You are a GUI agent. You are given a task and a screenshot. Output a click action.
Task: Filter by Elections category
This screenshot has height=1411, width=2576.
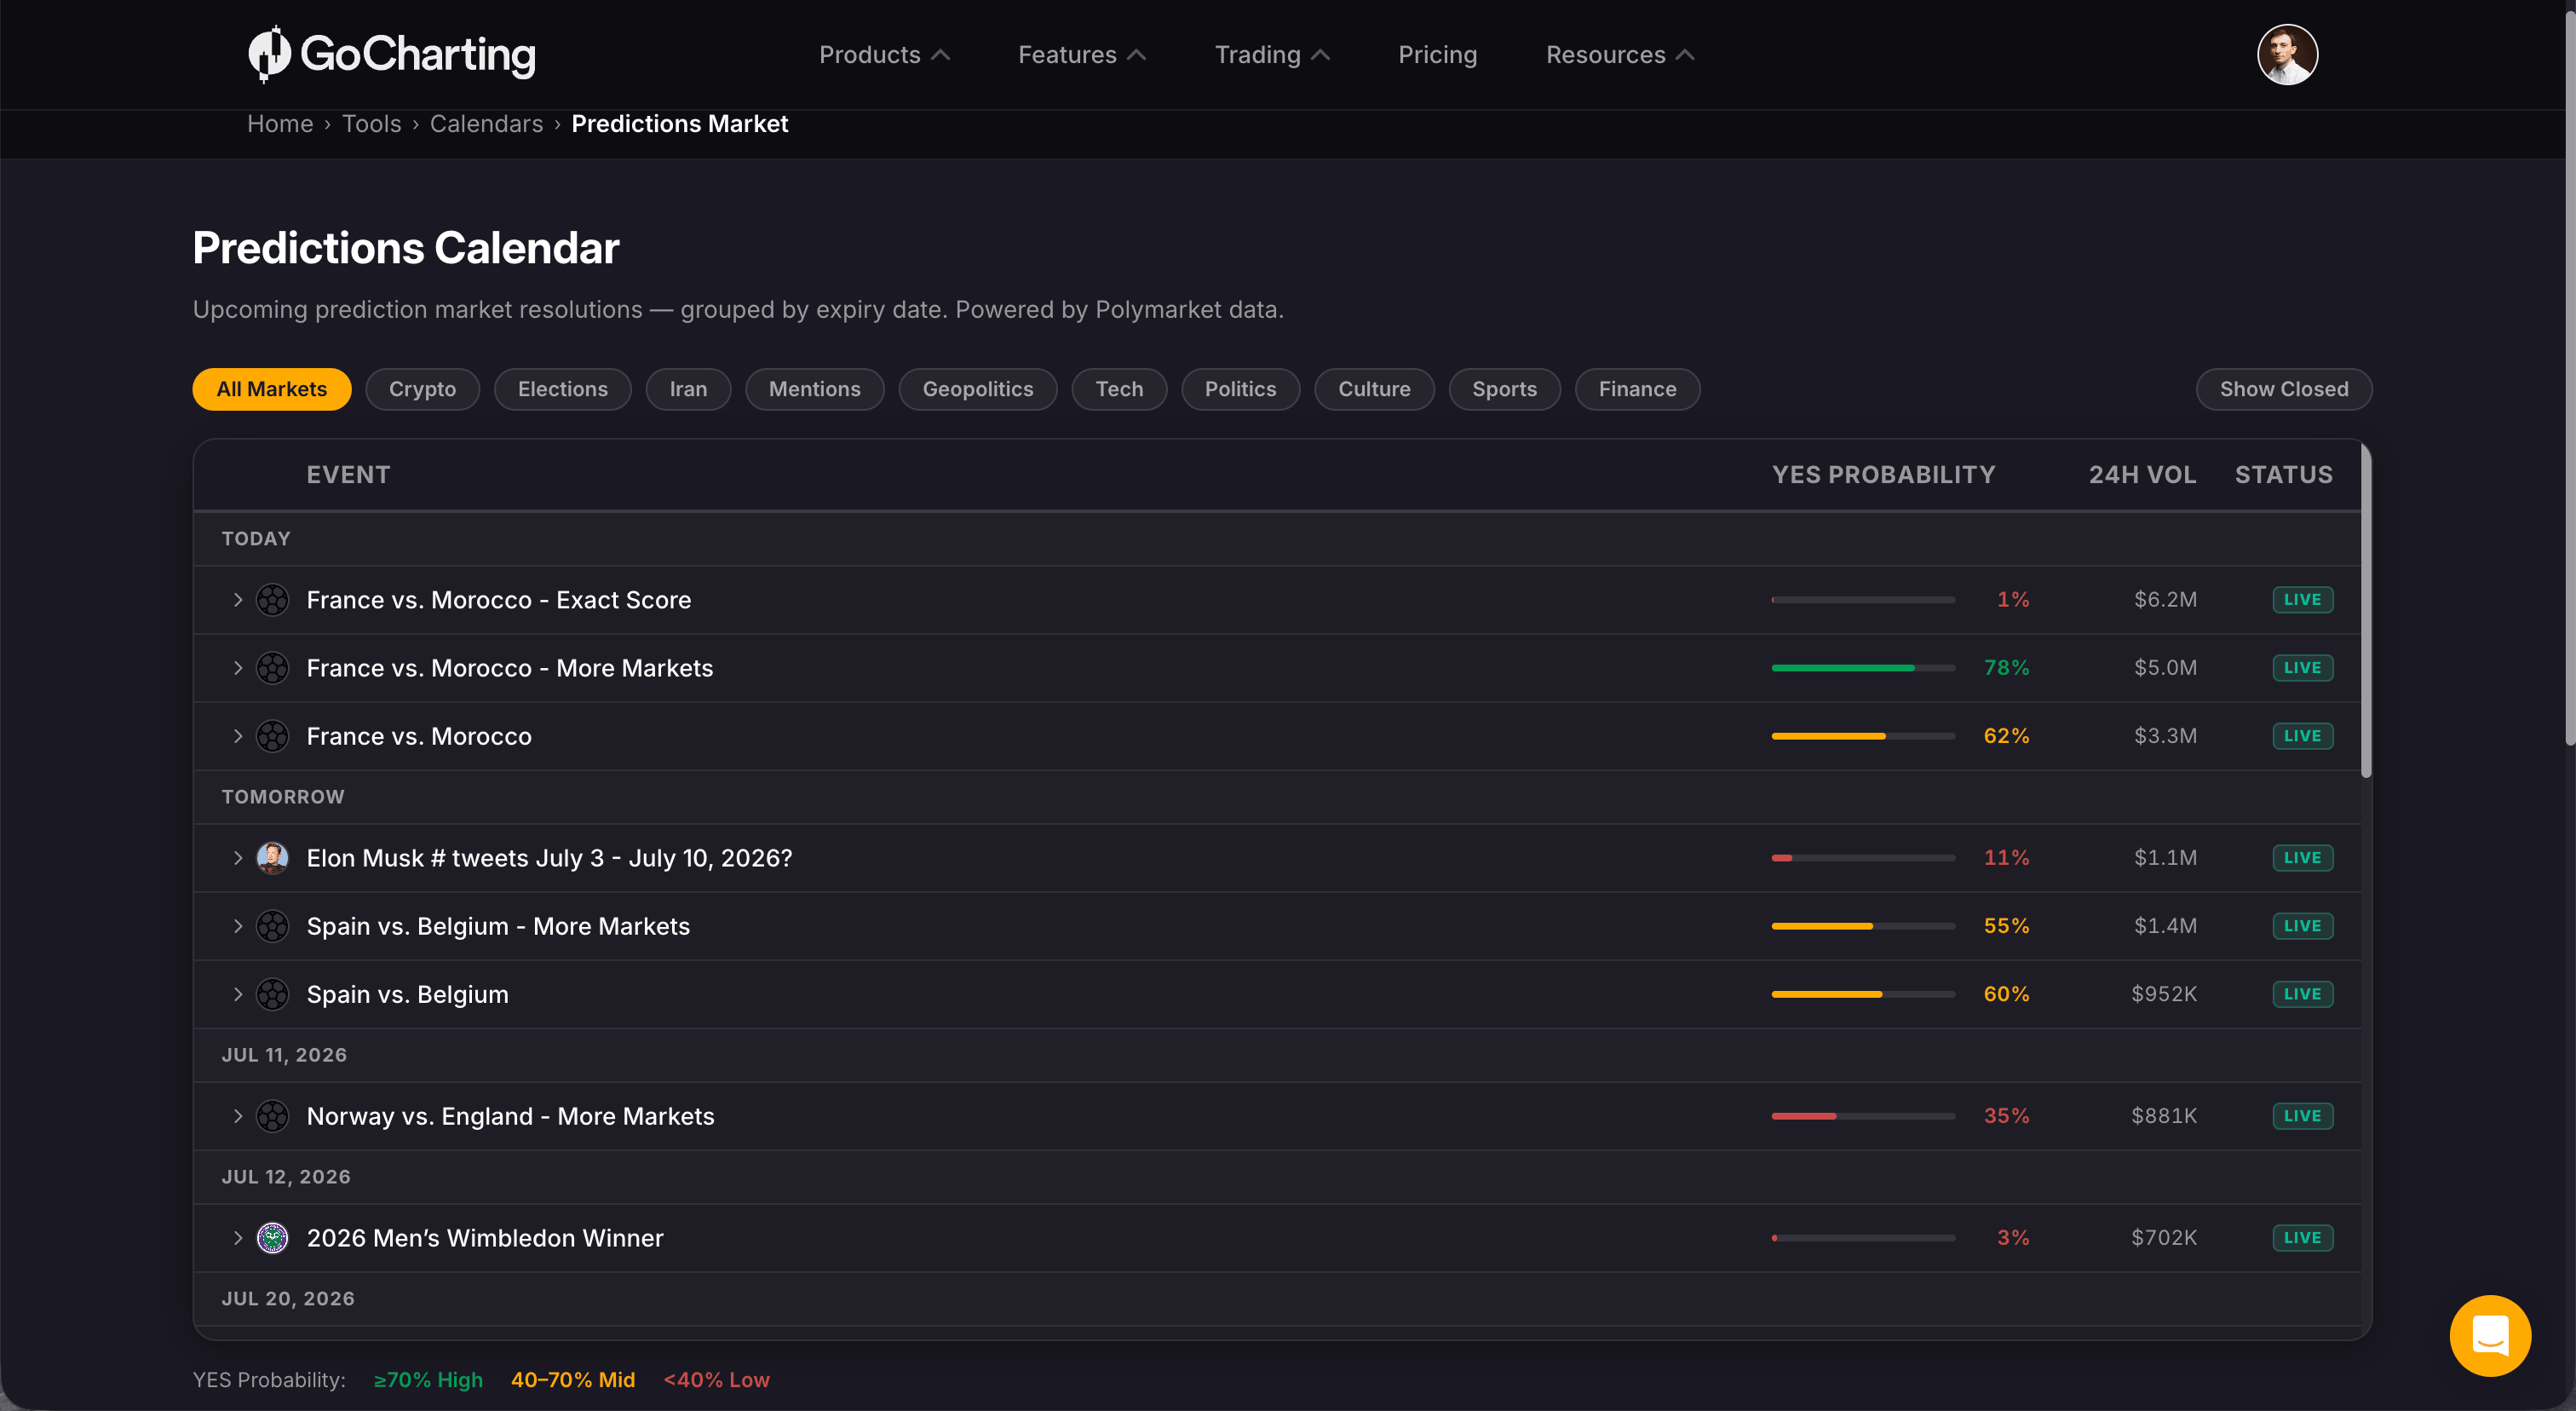pos(563,389)
